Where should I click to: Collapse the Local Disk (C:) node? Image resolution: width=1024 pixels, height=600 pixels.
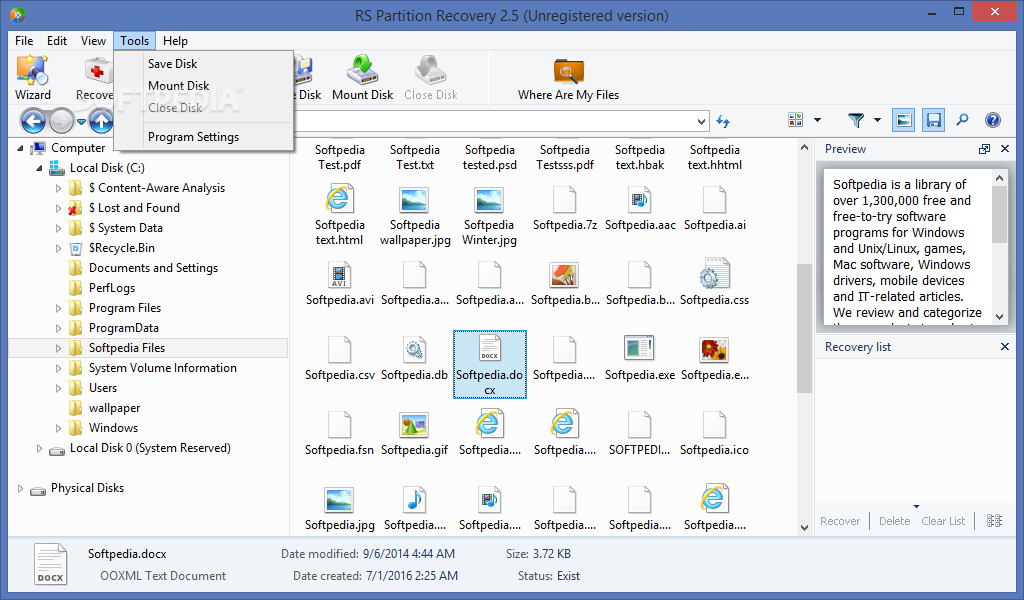pos(39,168)
